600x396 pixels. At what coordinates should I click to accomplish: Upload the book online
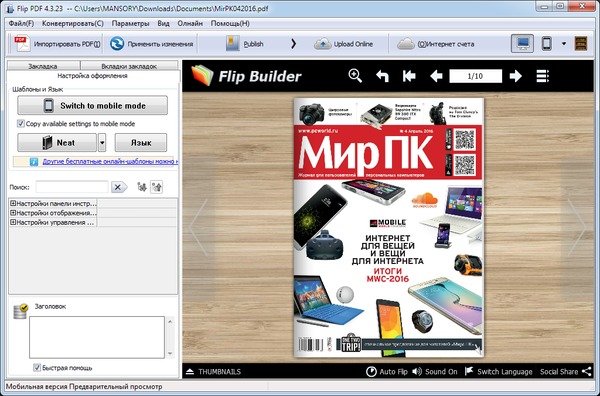[343, 44]
